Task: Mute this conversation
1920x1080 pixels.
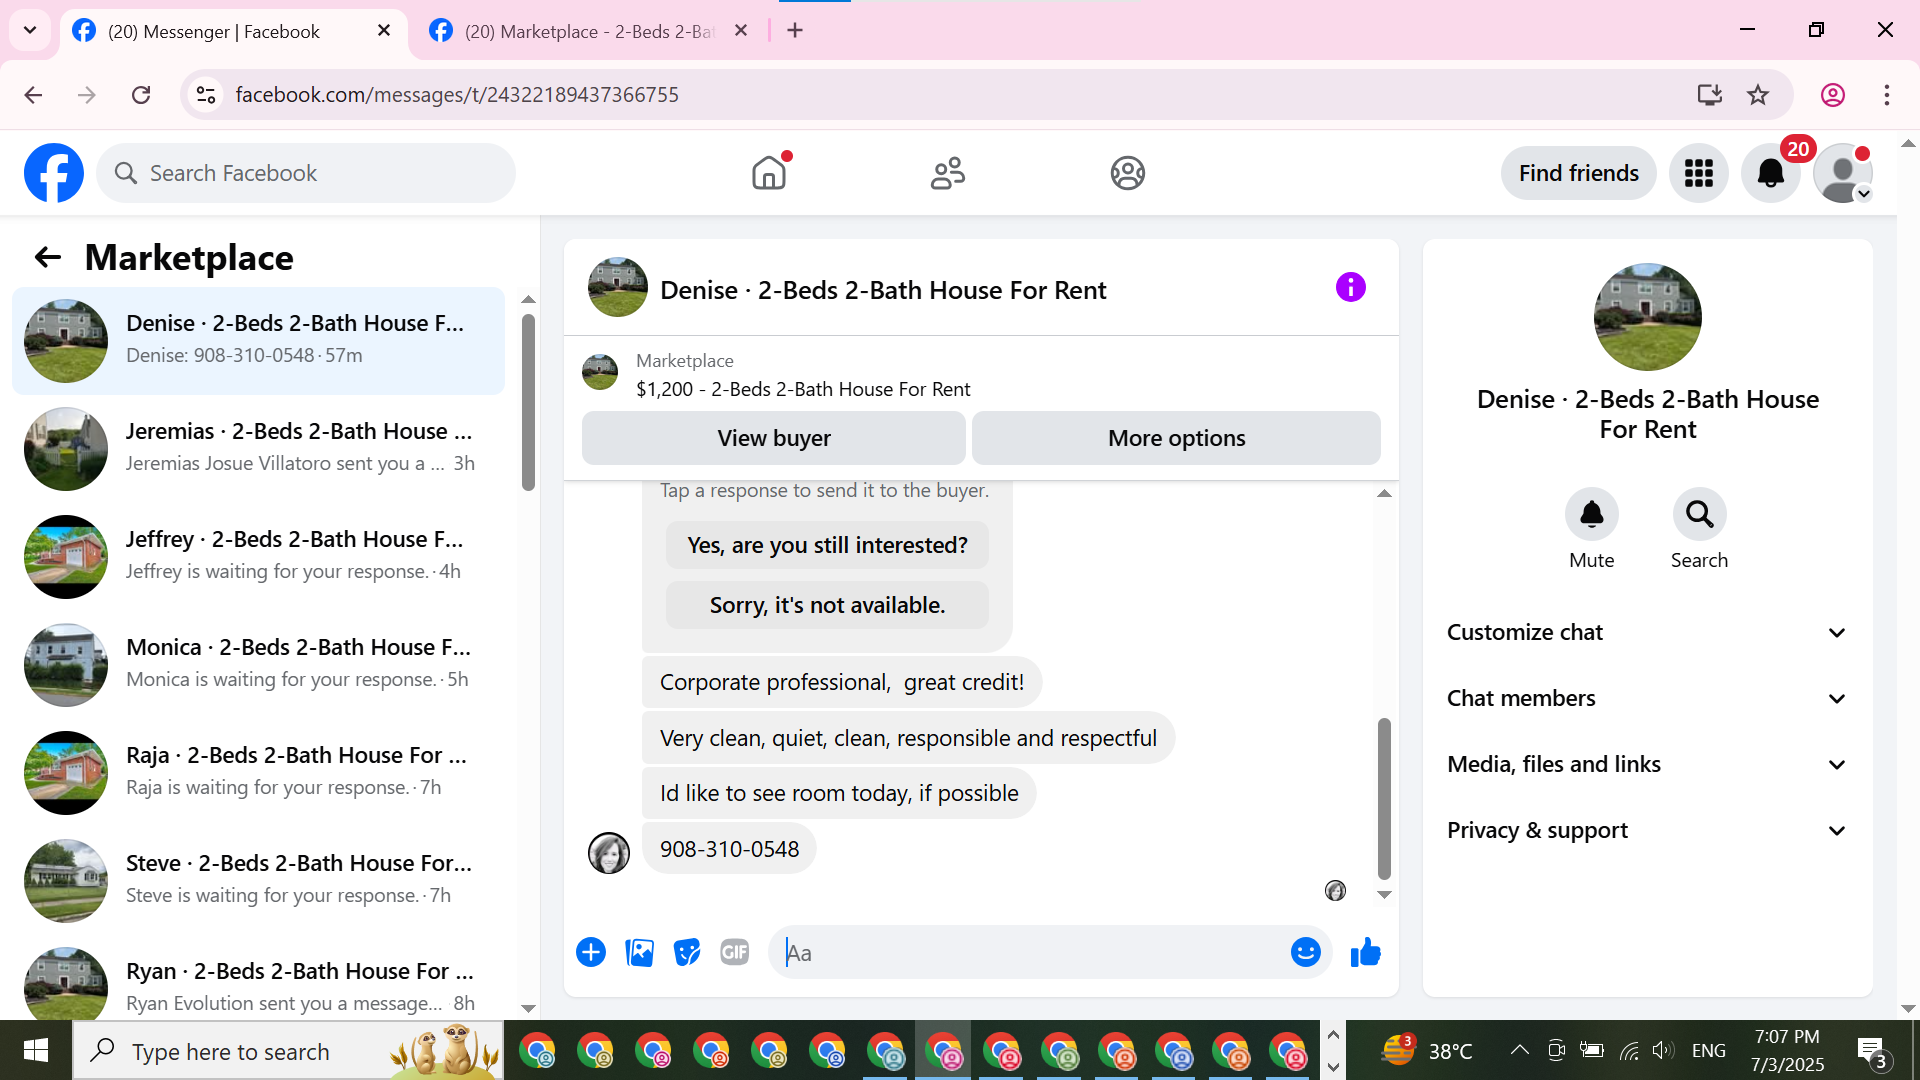Action: click(1591, 515)
